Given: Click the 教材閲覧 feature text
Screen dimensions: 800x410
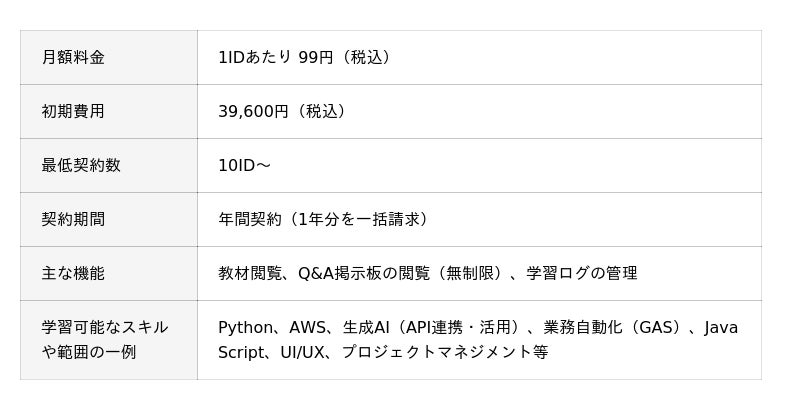Looking at the screenshot, I should click(249, 273).
